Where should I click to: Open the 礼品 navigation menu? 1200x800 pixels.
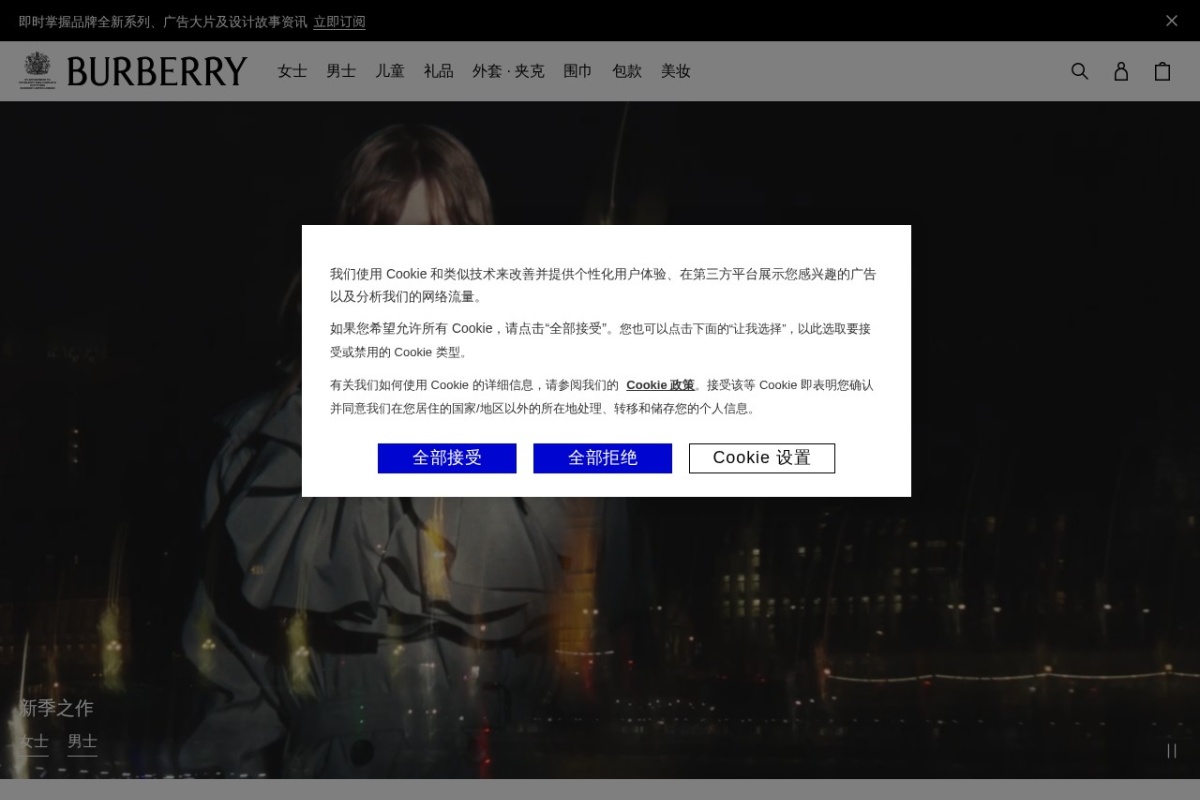pos(438,71)
